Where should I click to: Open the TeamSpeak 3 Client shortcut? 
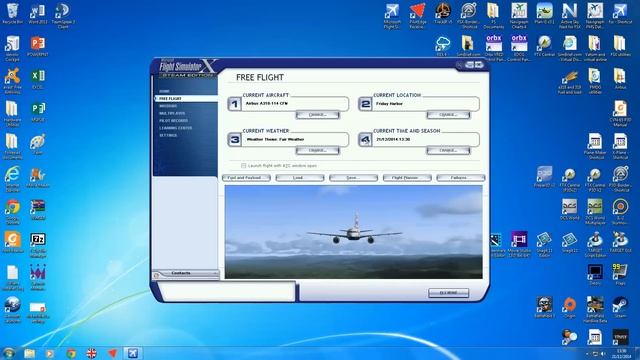62,11
